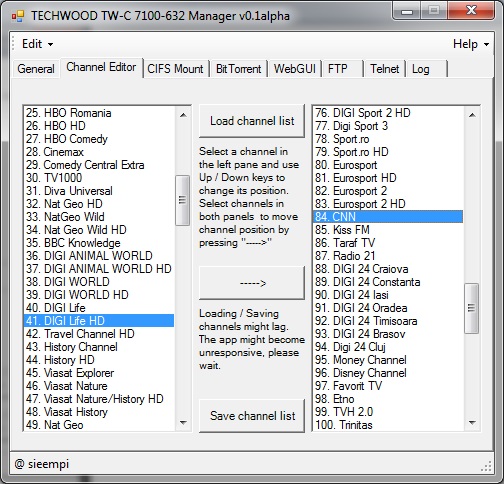Show the Log tab

(x=426, y=69)
